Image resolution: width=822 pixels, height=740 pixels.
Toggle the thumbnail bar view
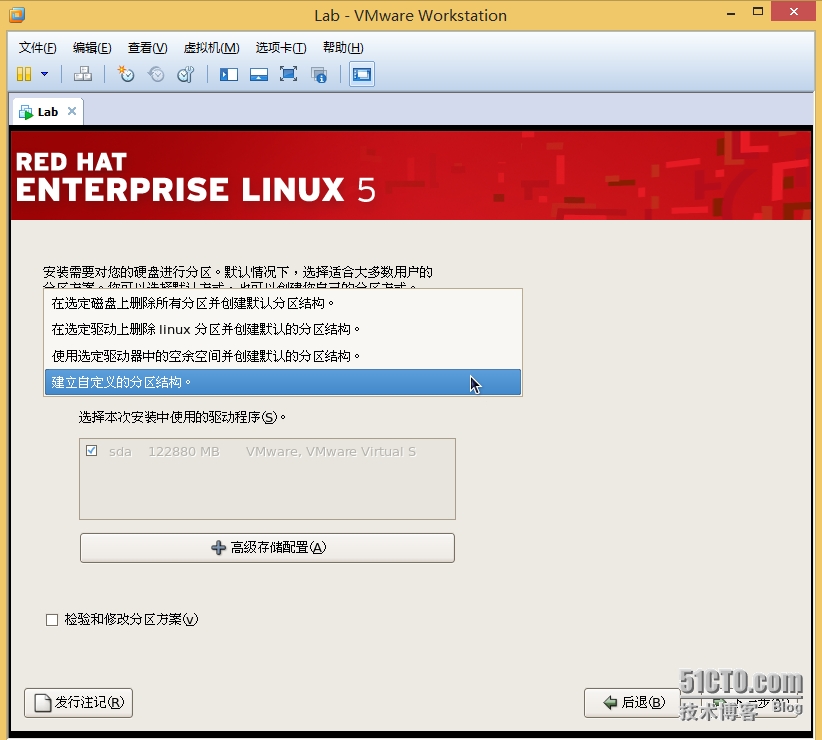[x=259, y=74]
